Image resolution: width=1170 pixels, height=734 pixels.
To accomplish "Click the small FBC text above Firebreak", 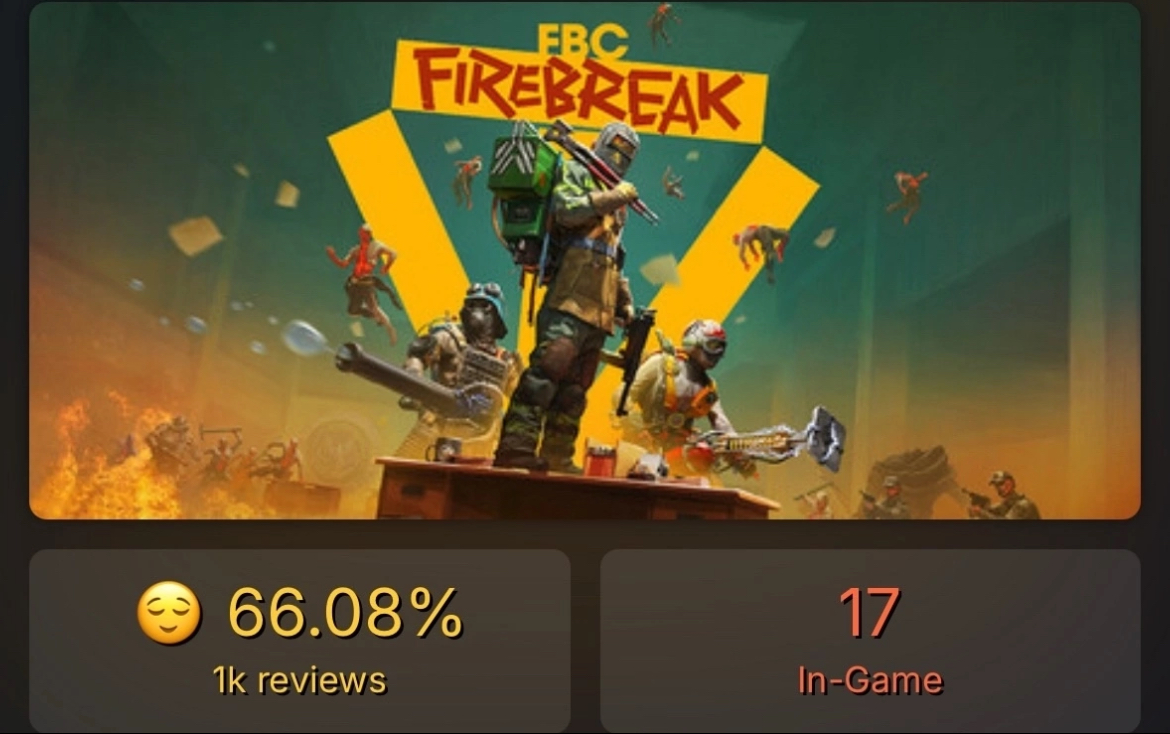I will tap(583, 42).
